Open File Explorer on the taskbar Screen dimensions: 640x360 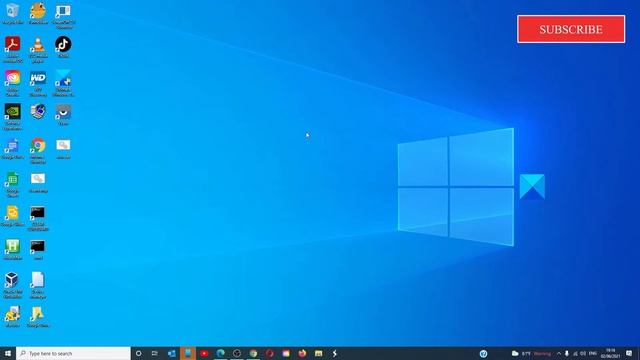(318, 353)
